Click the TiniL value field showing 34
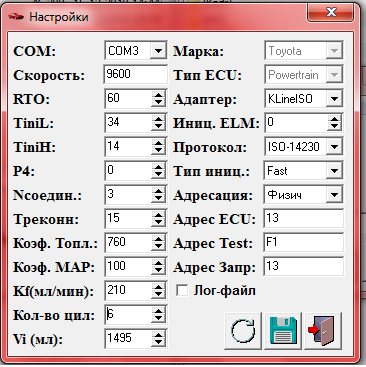This screenshot has width=366, height=367. (x=128, y=123)
